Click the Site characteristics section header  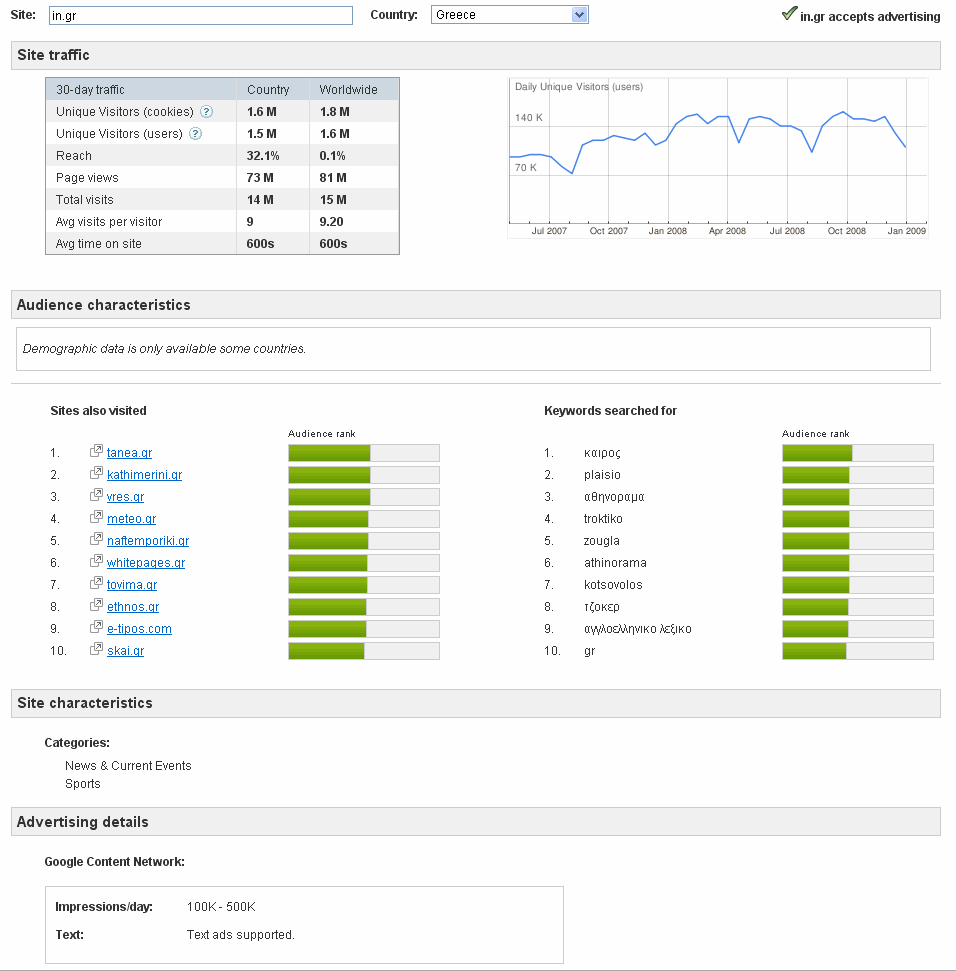[476, 703]
